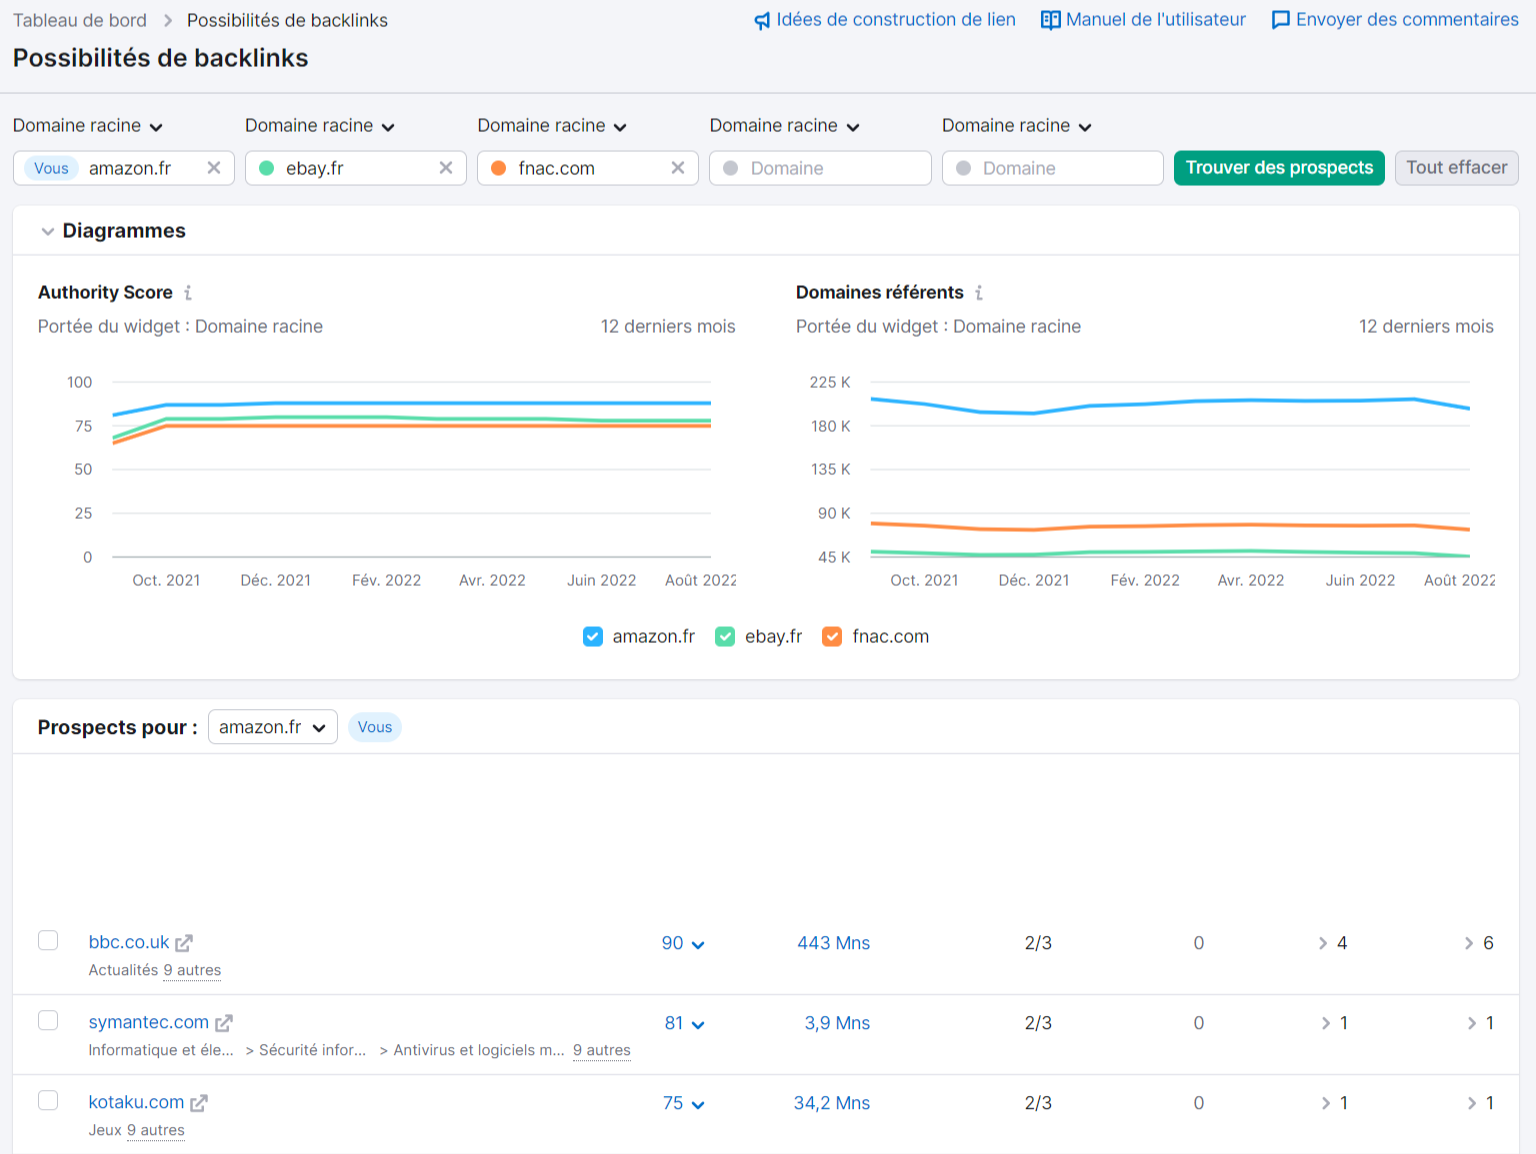Expand bbc.co.uk authority score 90 dropdown
This screenshot has width=1536, height=1154.
(x=683, y=943)
